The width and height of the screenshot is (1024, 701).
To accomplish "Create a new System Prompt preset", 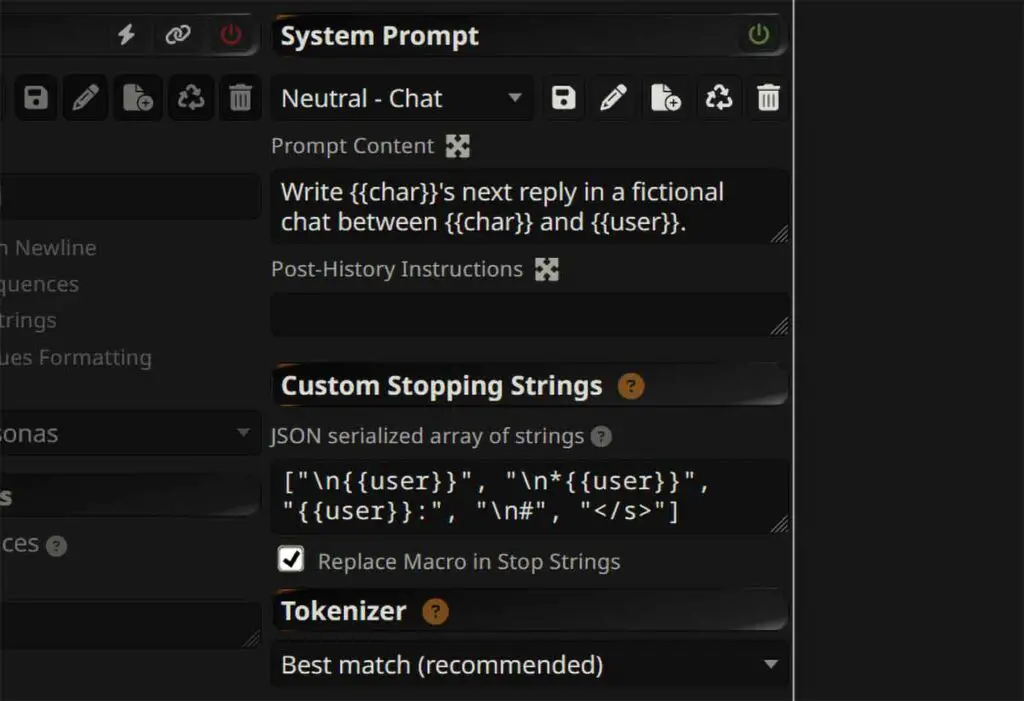I will (x=666, y=97).
